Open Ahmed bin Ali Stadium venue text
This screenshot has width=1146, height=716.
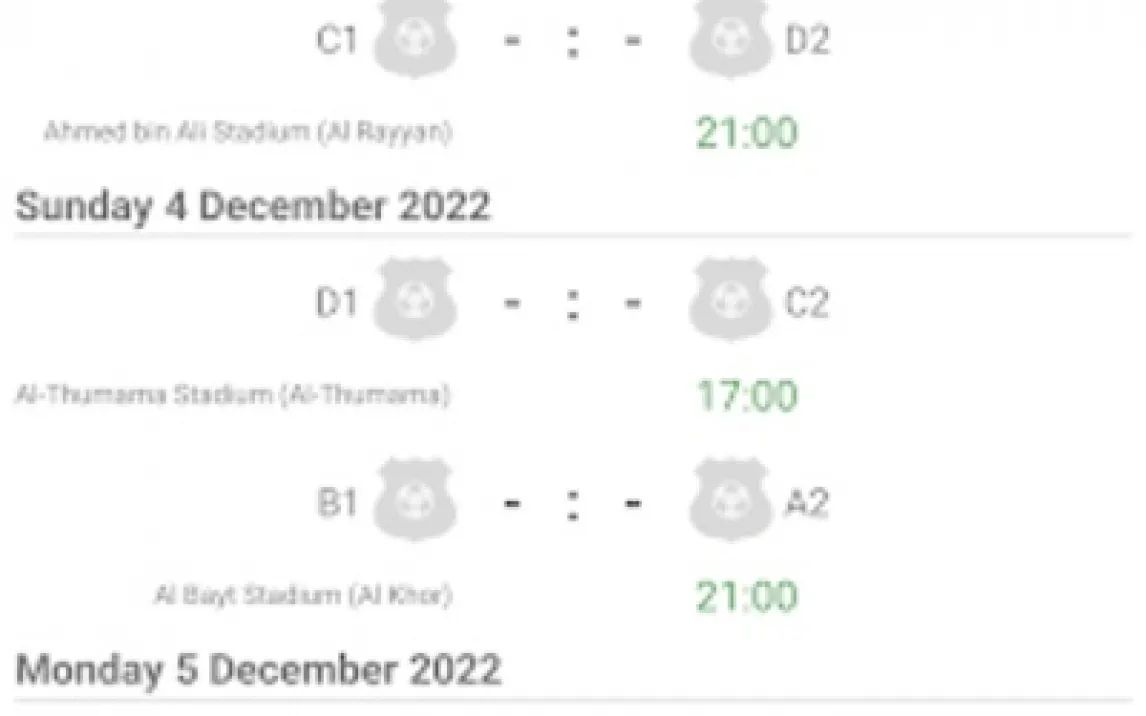tap(248, 133)
